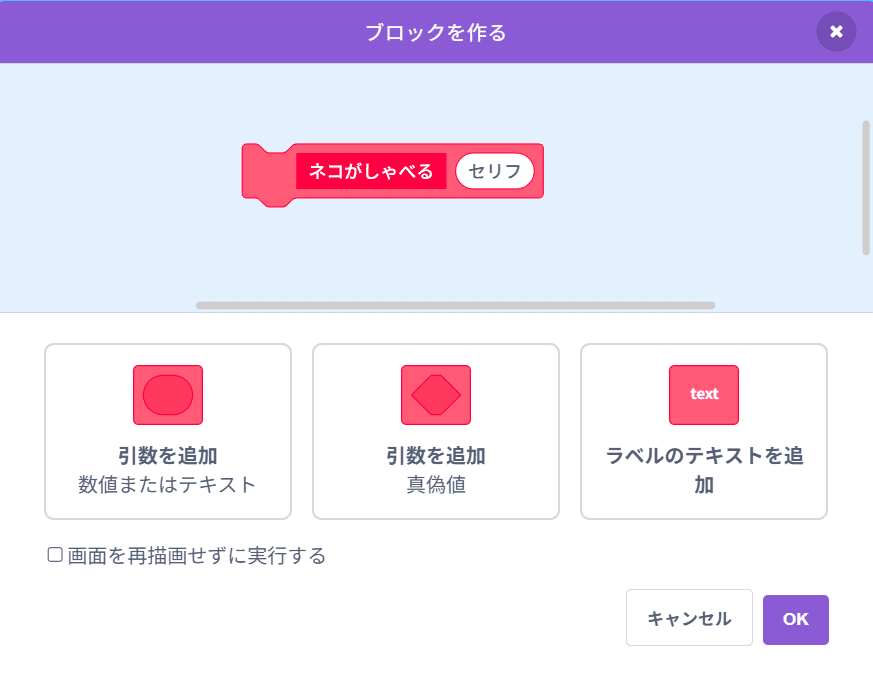Select the red diamond boolean argument icon
The width and height of the screenshot is (873, 673).
pyautogui.click(x=435, y=395)
